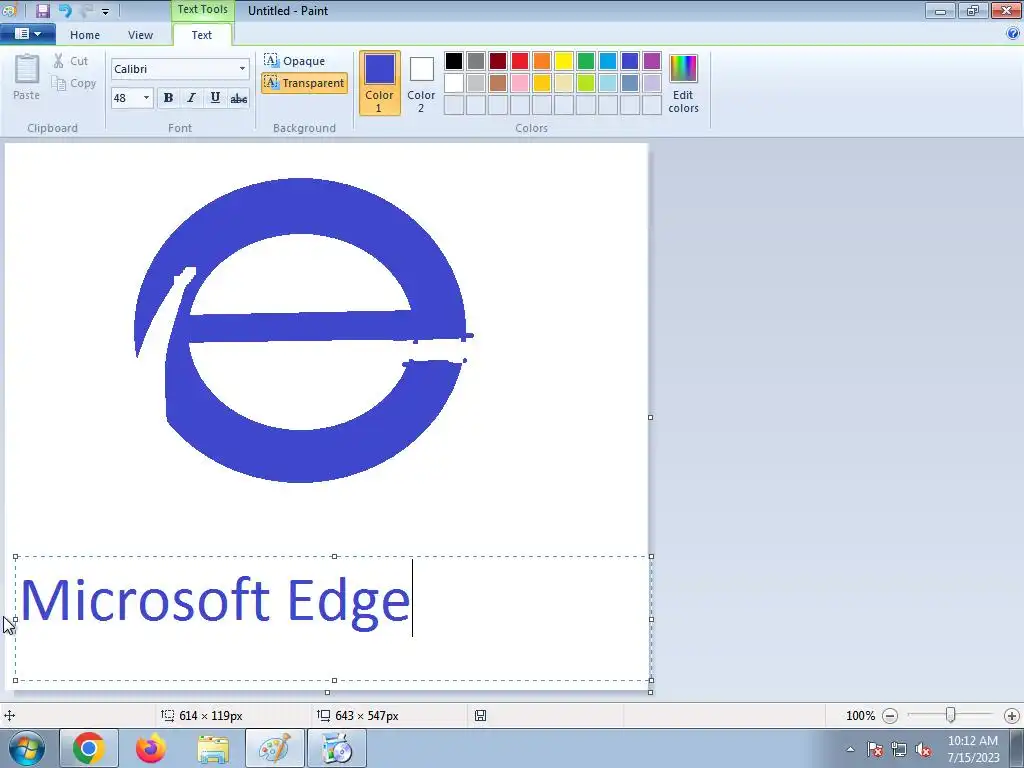Open the Paint file menu button

27,34
